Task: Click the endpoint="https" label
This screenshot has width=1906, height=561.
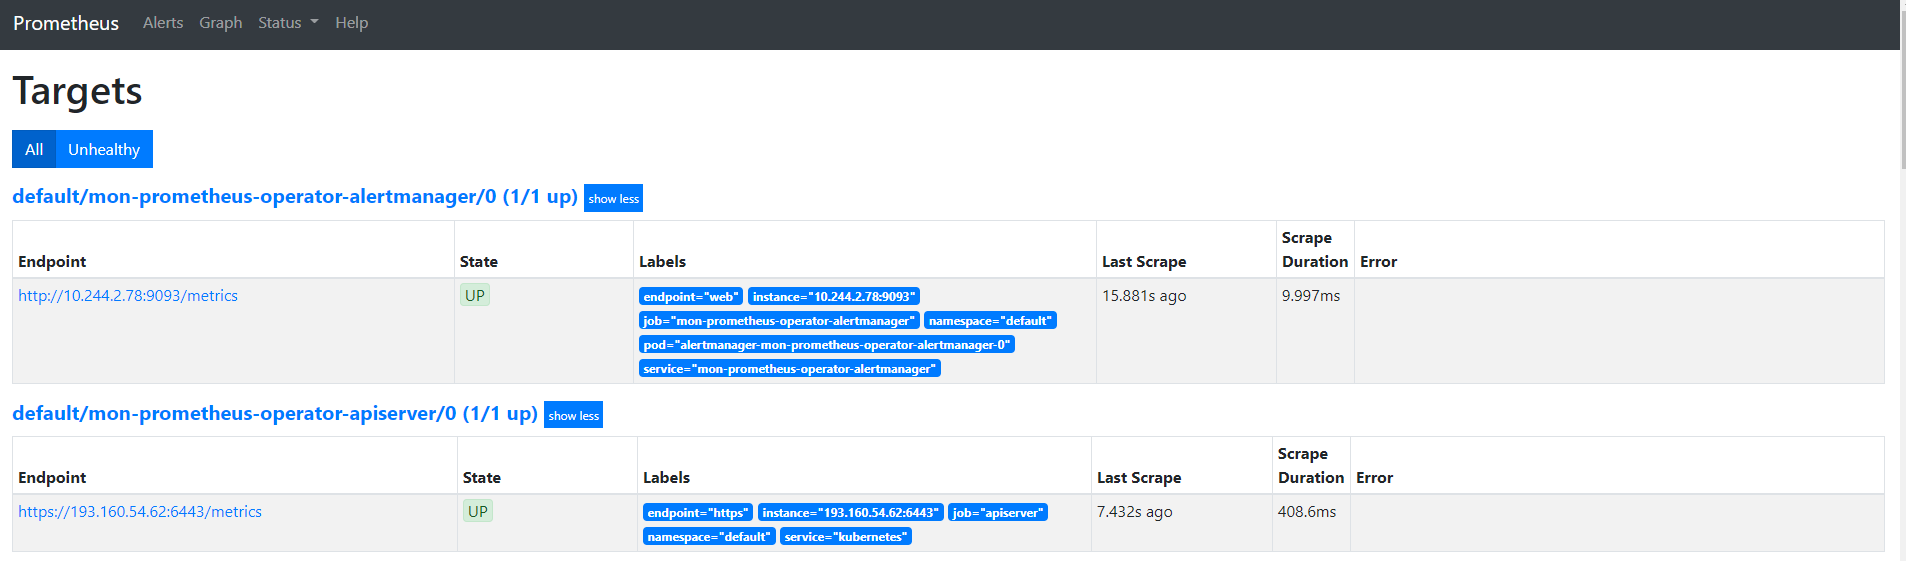Action: point(698,512)
